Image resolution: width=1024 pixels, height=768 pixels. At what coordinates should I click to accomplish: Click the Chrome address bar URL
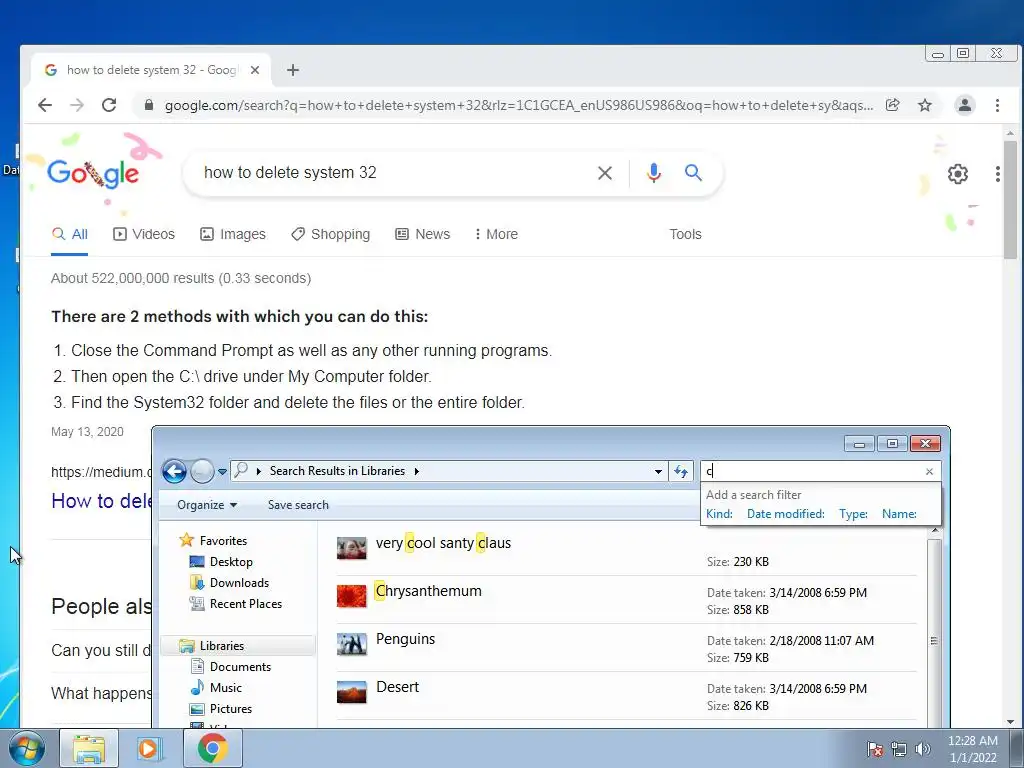point(519,105)
